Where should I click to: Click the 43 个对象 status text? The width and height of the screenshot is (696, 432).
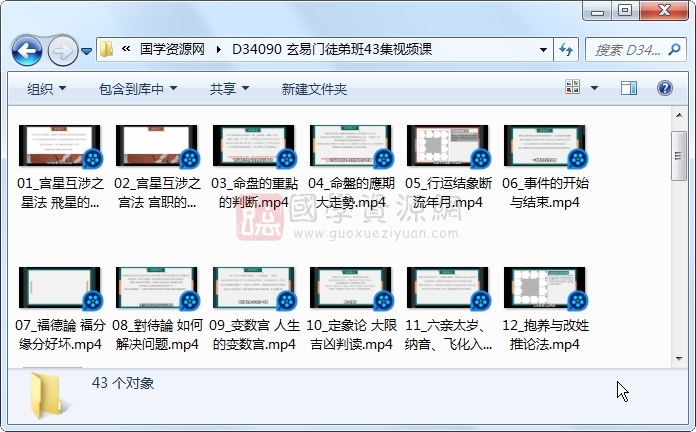click(123, 383)
